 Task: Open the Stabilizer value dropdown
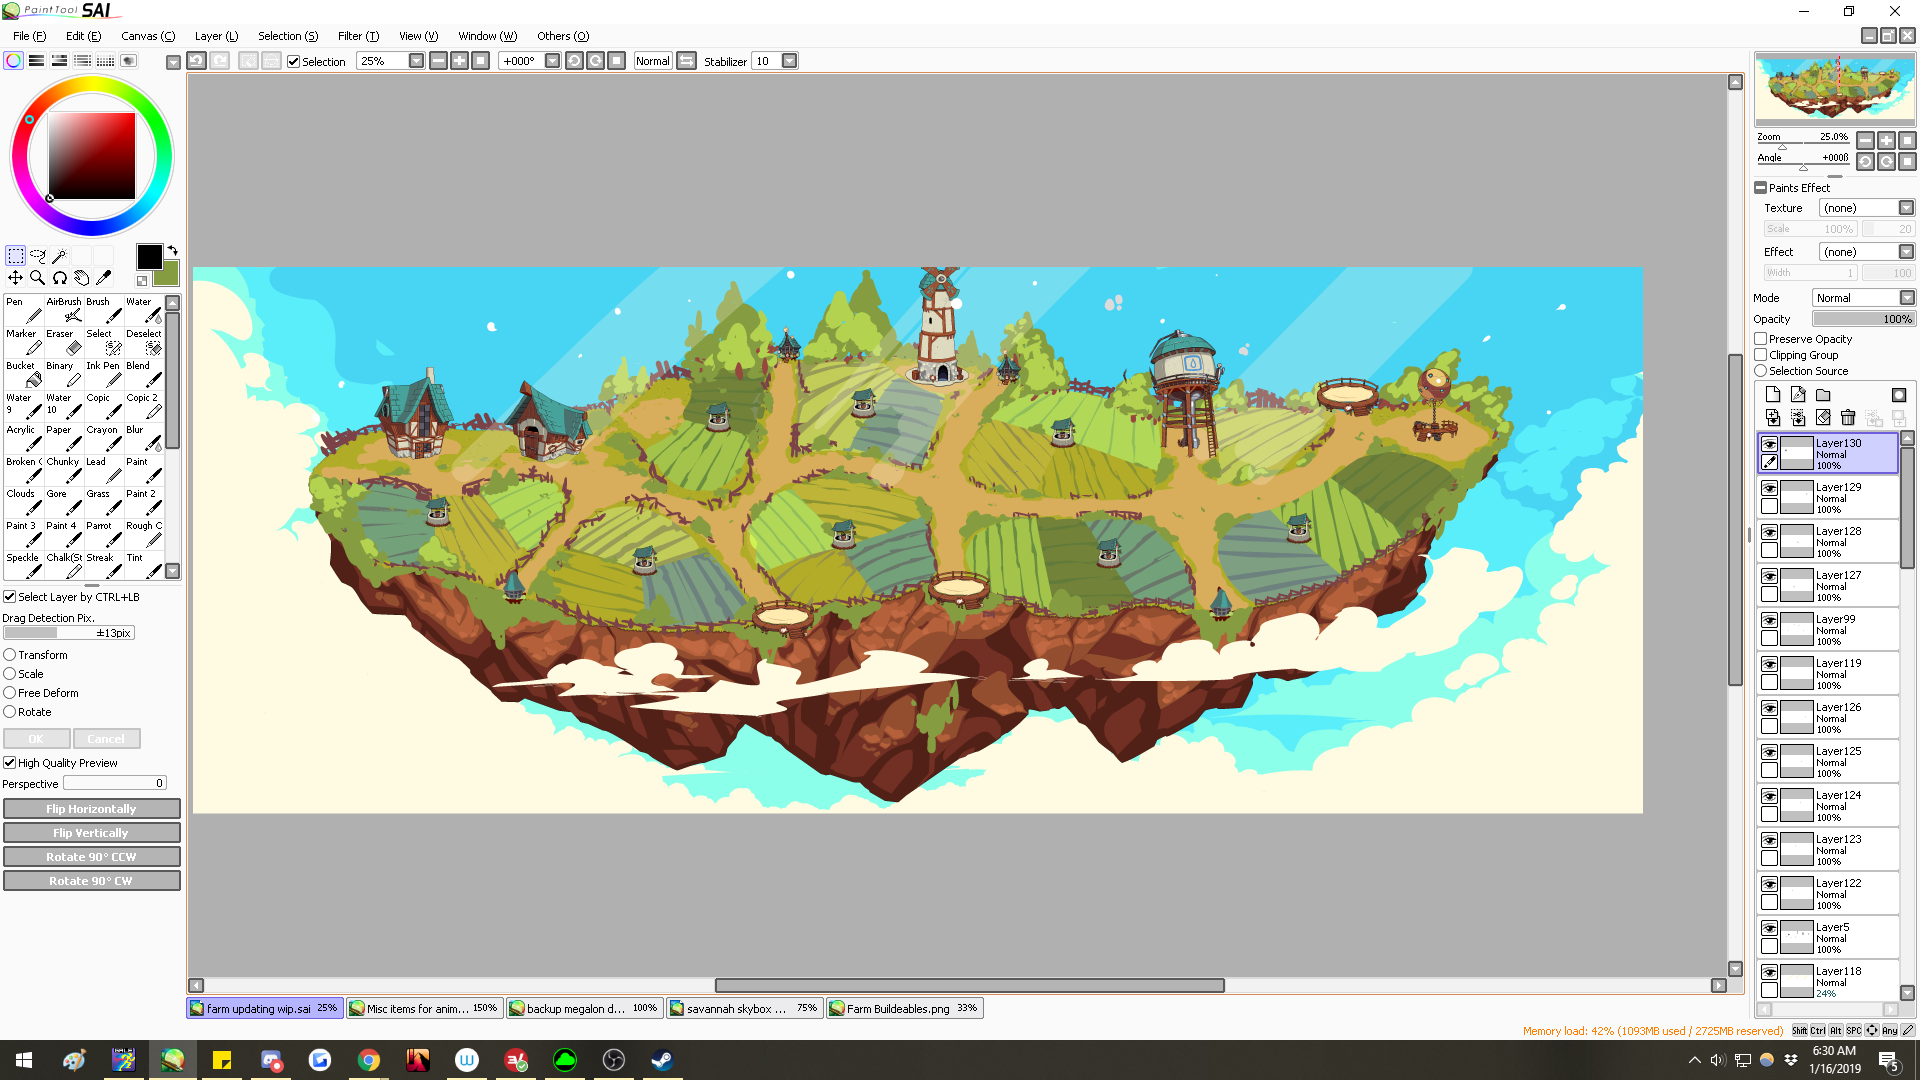pyautogui.click(x=789, y=61)
